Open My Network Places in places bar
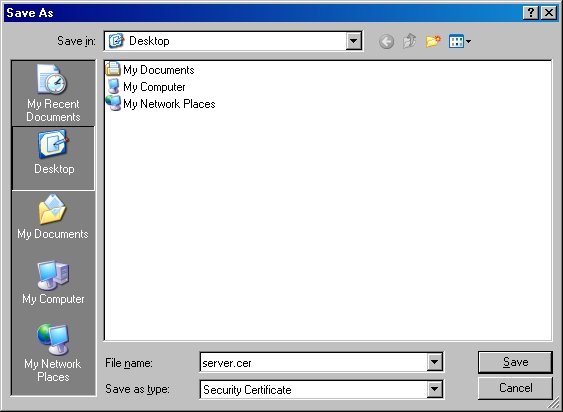The height and width of the screenshot is (412, 563). pyautogui.click(x=53, y=352)
